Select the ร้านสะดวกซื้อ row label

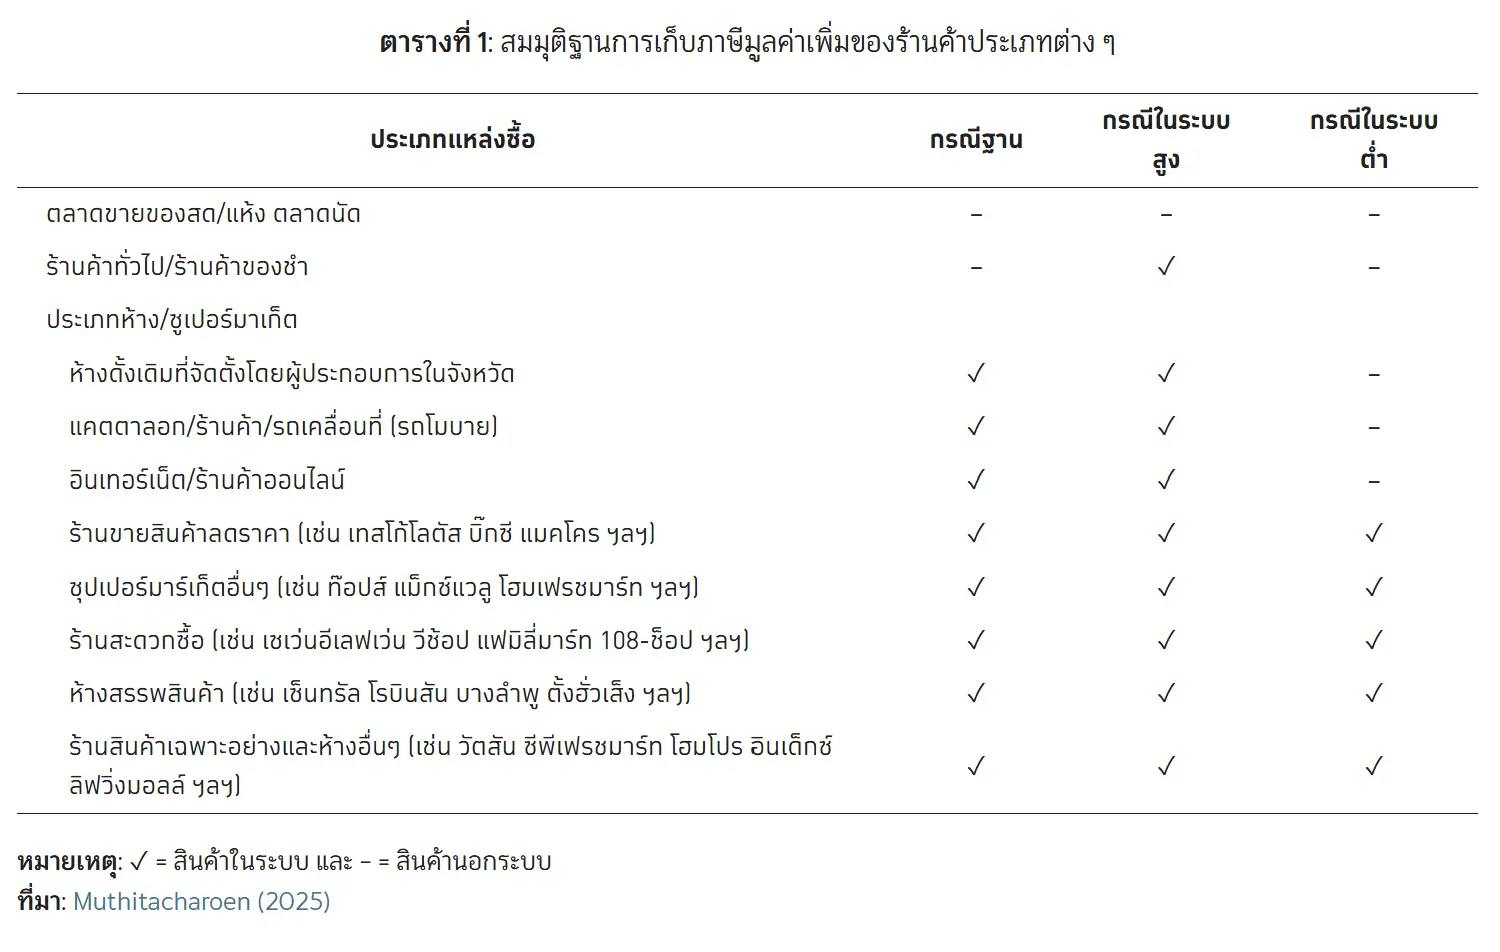409,640
